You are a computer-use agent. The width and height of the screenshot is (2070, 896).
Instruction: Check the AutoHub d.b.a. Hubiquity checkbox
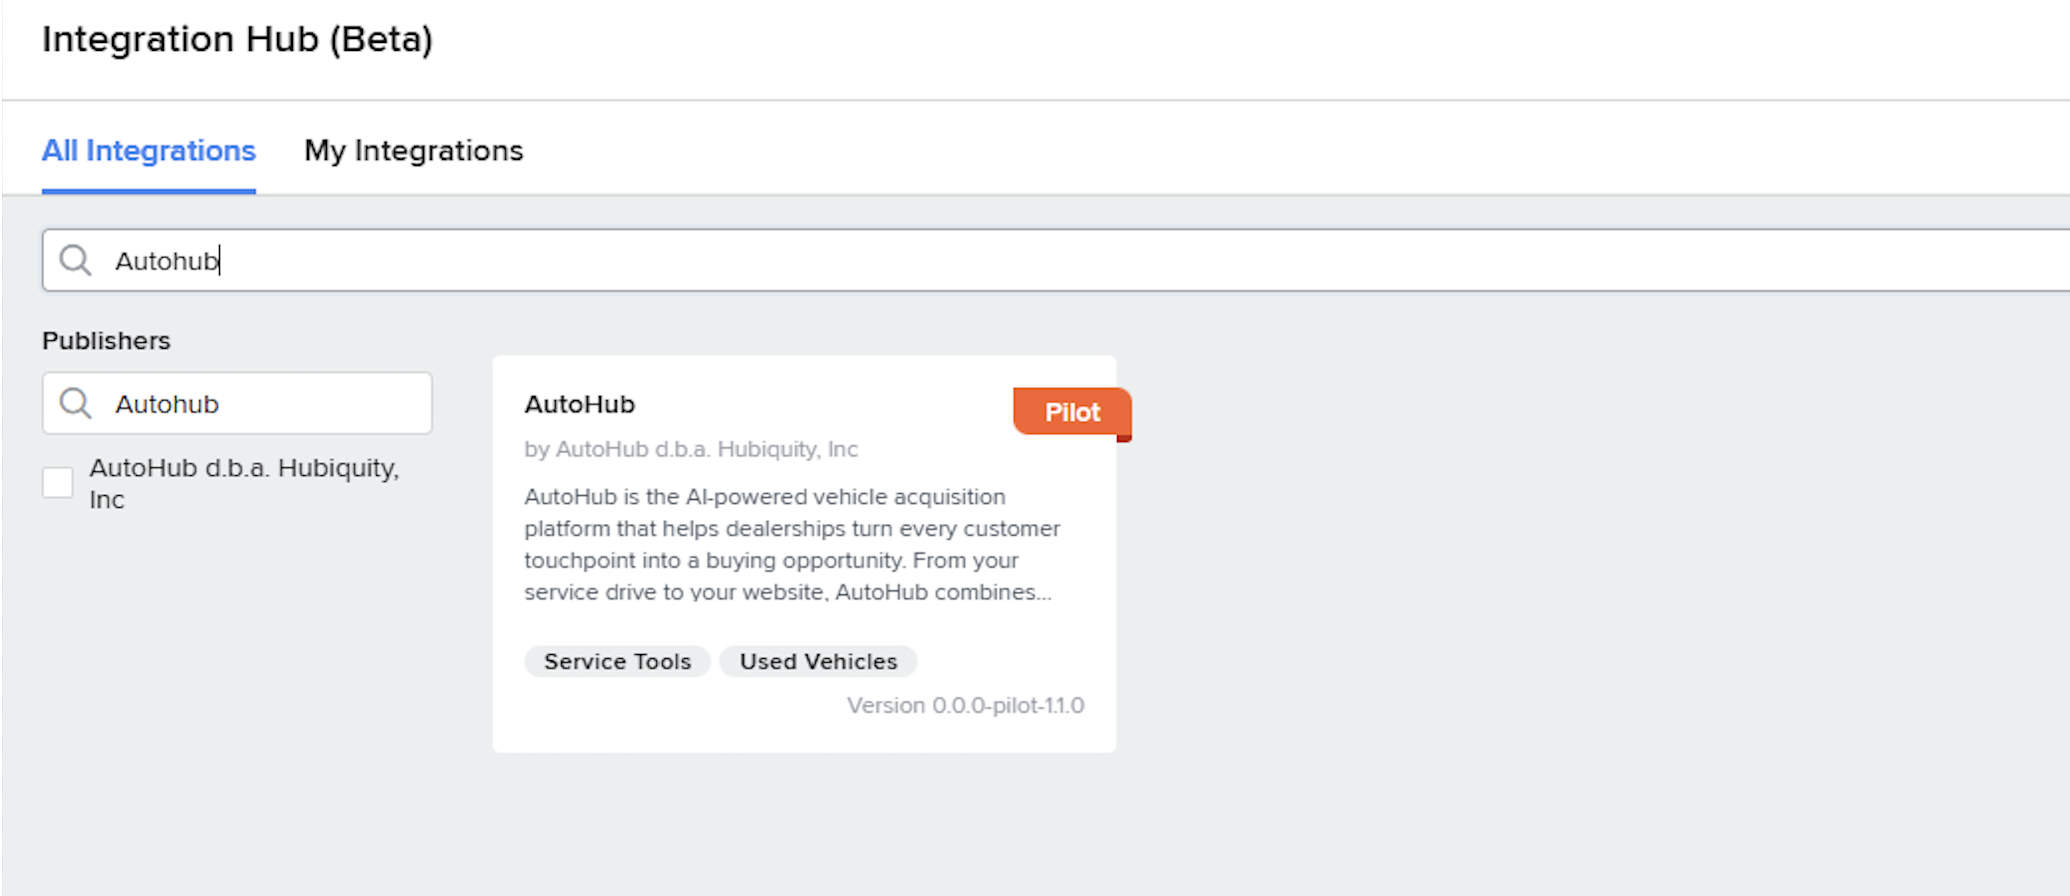pos(58,482)
